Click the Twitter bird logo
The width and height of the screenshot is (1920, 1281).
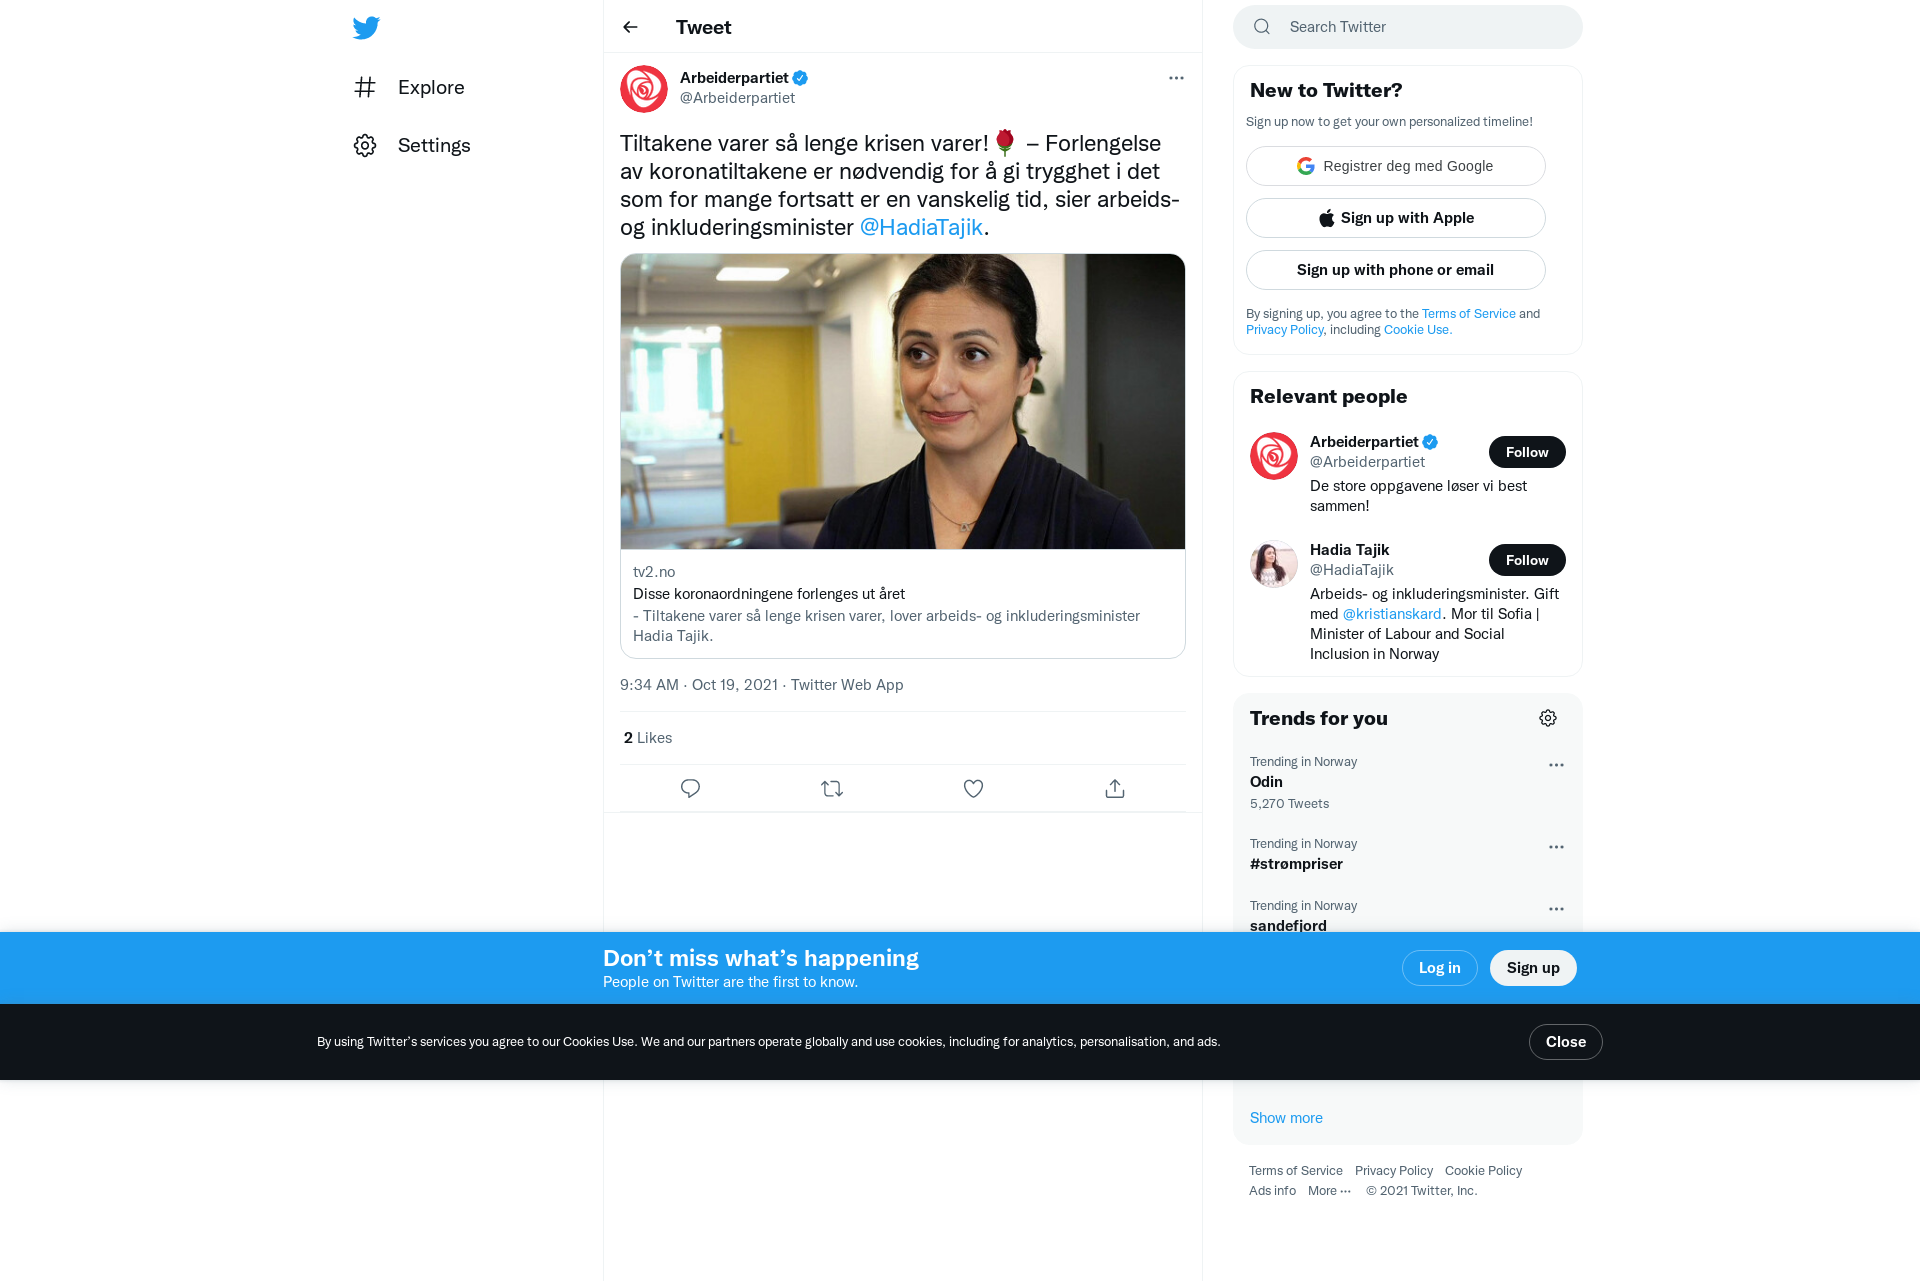click(x=366, y=27)
